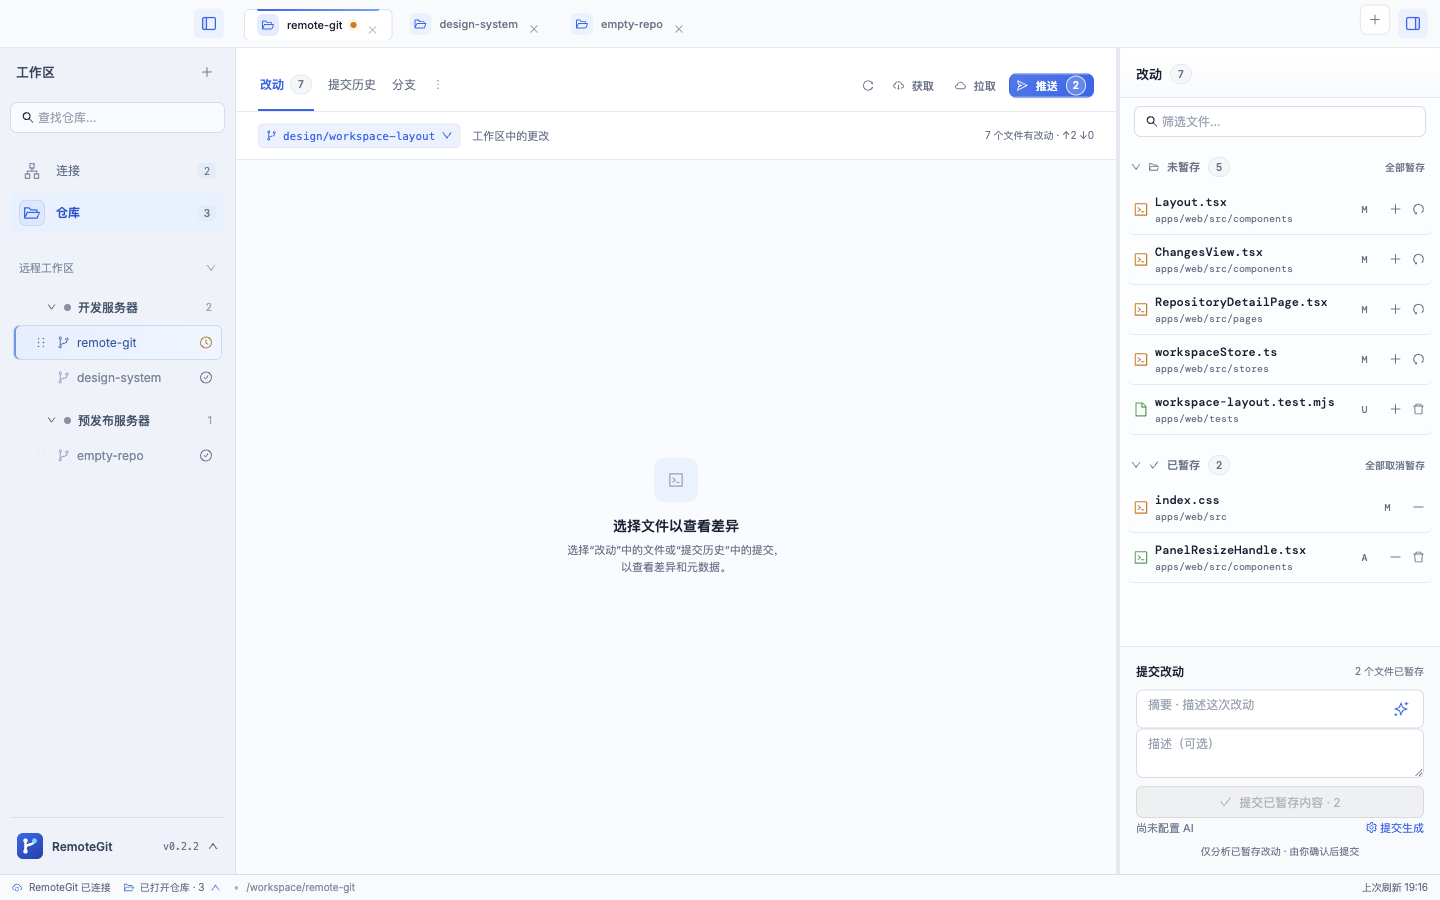The image size is (1440, 900).
Task: Open the 提交生成 settings link
Action: coord(1395,828)
